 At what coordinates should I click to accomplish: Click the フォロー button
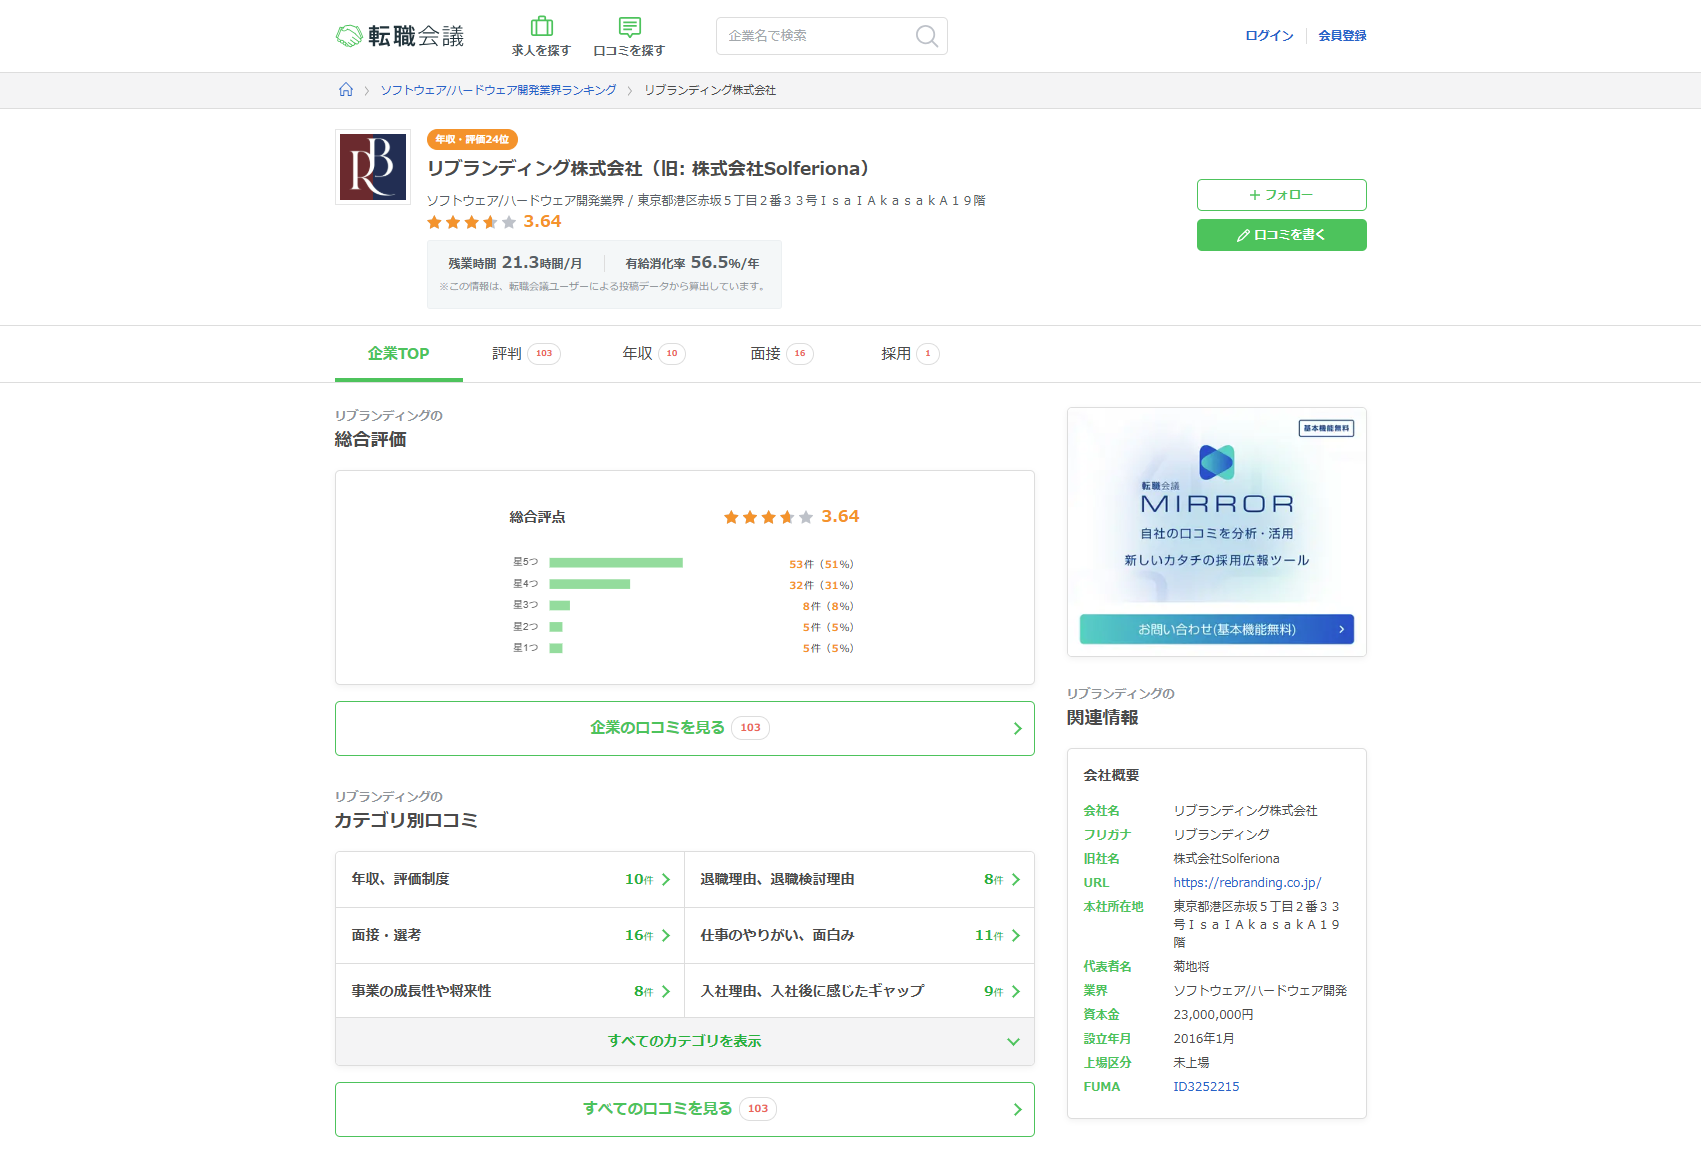pos(1282,195)
